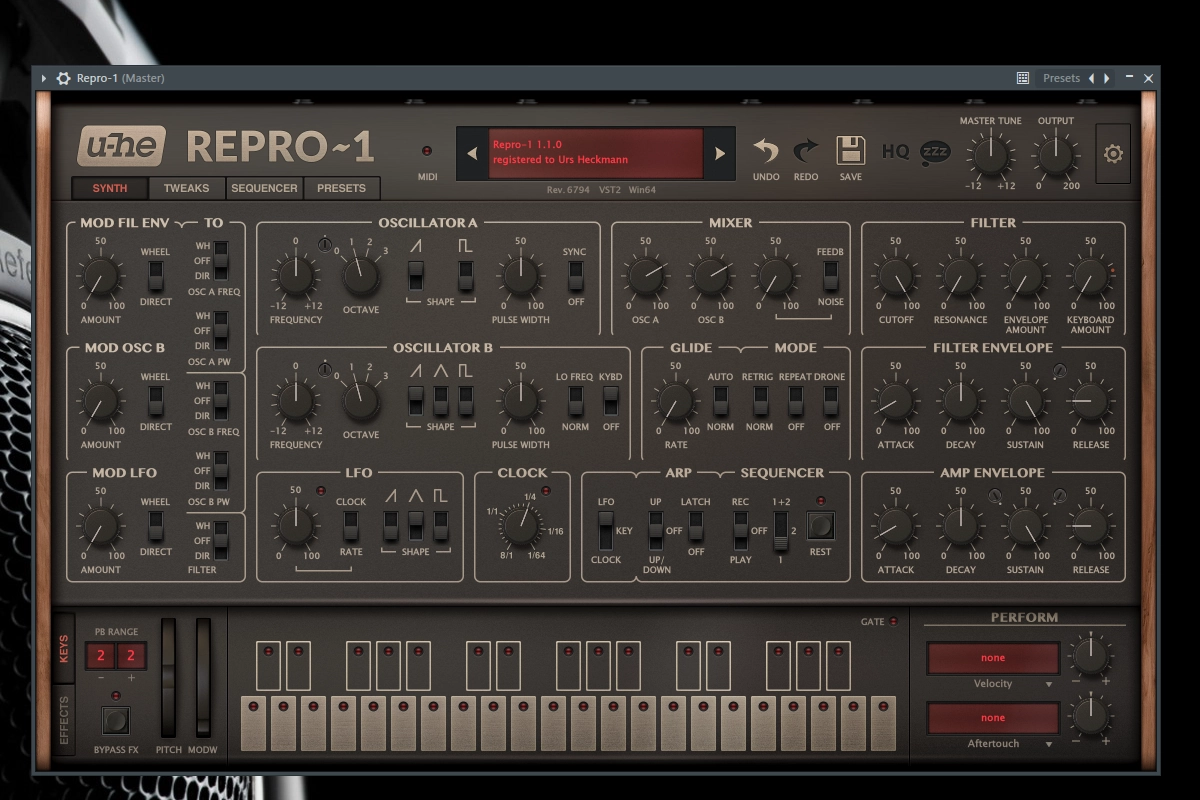Click the BYPASS FX button
The height and width of the screenshot is (800, 1200).
pos(116,720)
